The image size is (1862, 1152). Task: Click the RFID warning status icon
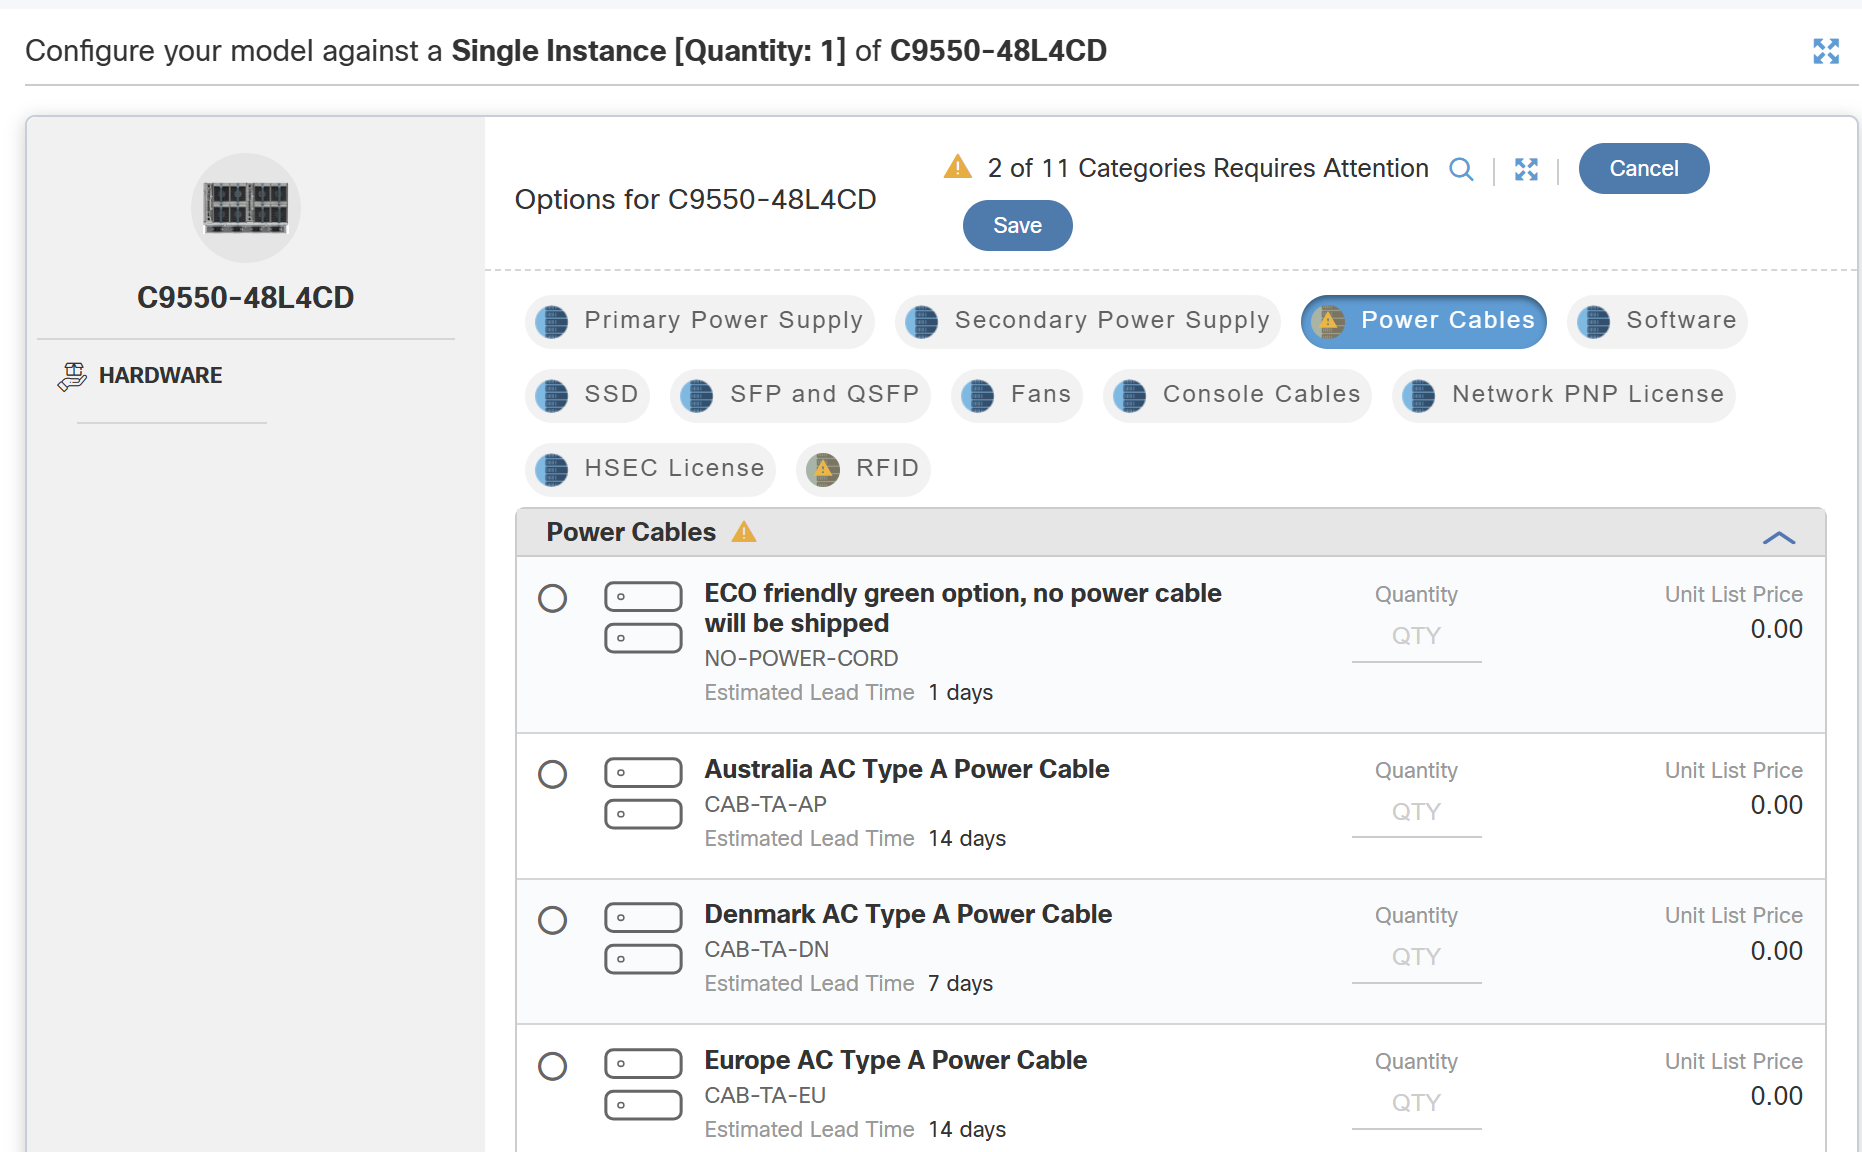pos(823,470)
